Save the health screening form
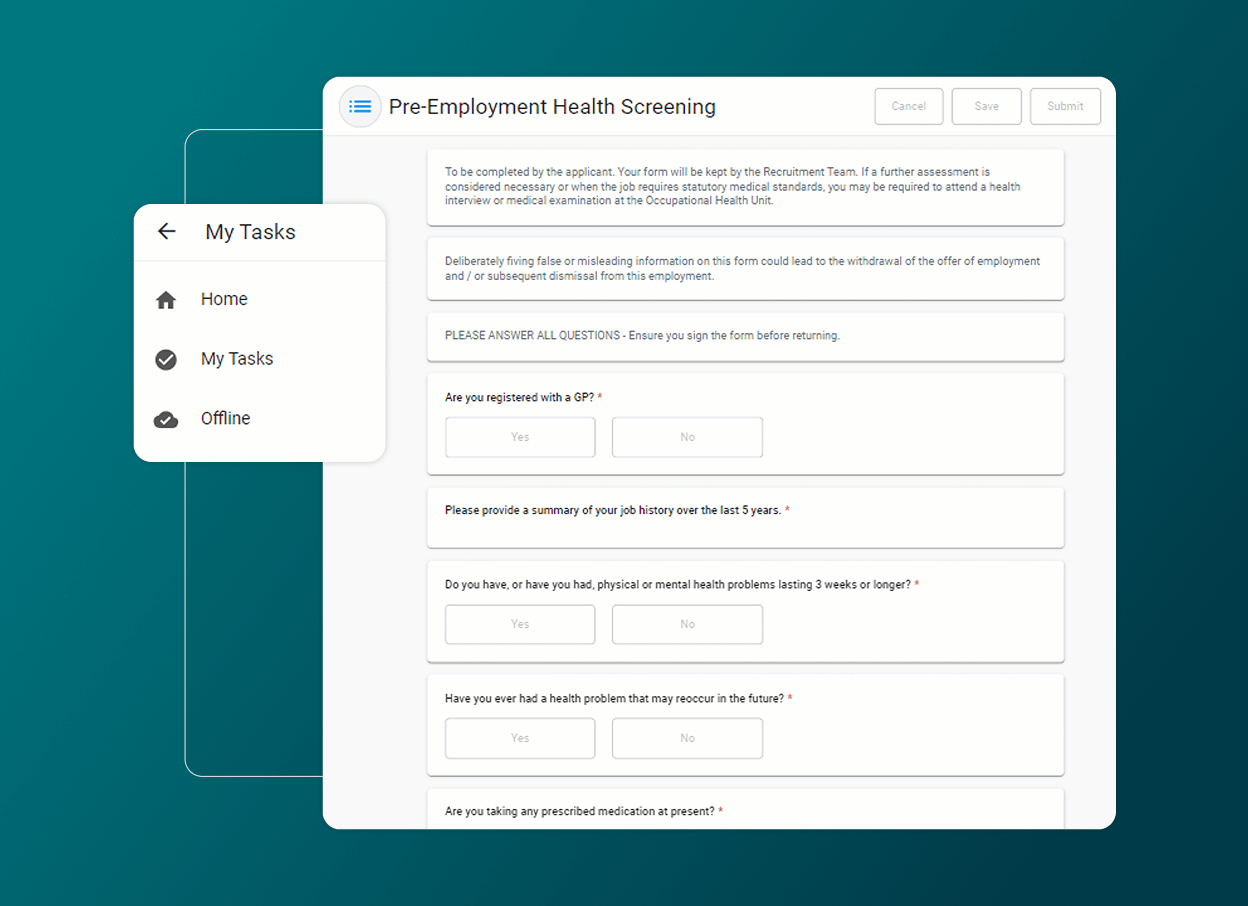This screenshot has height=906, width=1248. click(986, 106)
